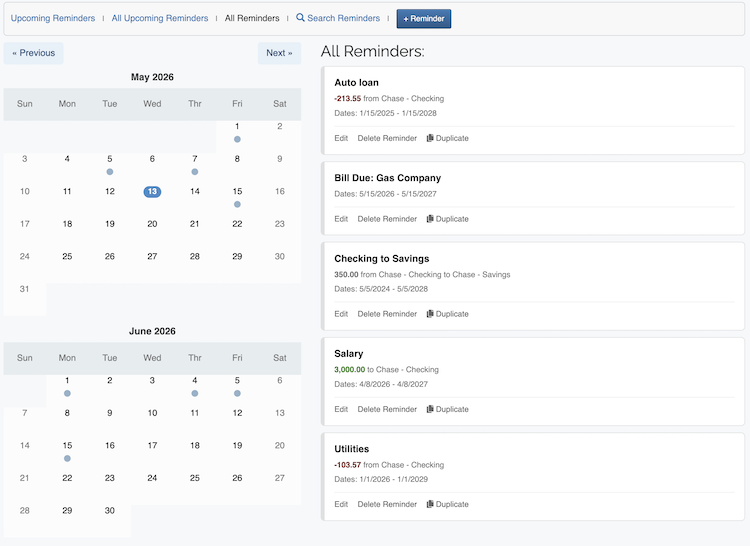The image size is (750, 546).
Task: Delete the Gas Company bill reminder
Action: point(387,219)
